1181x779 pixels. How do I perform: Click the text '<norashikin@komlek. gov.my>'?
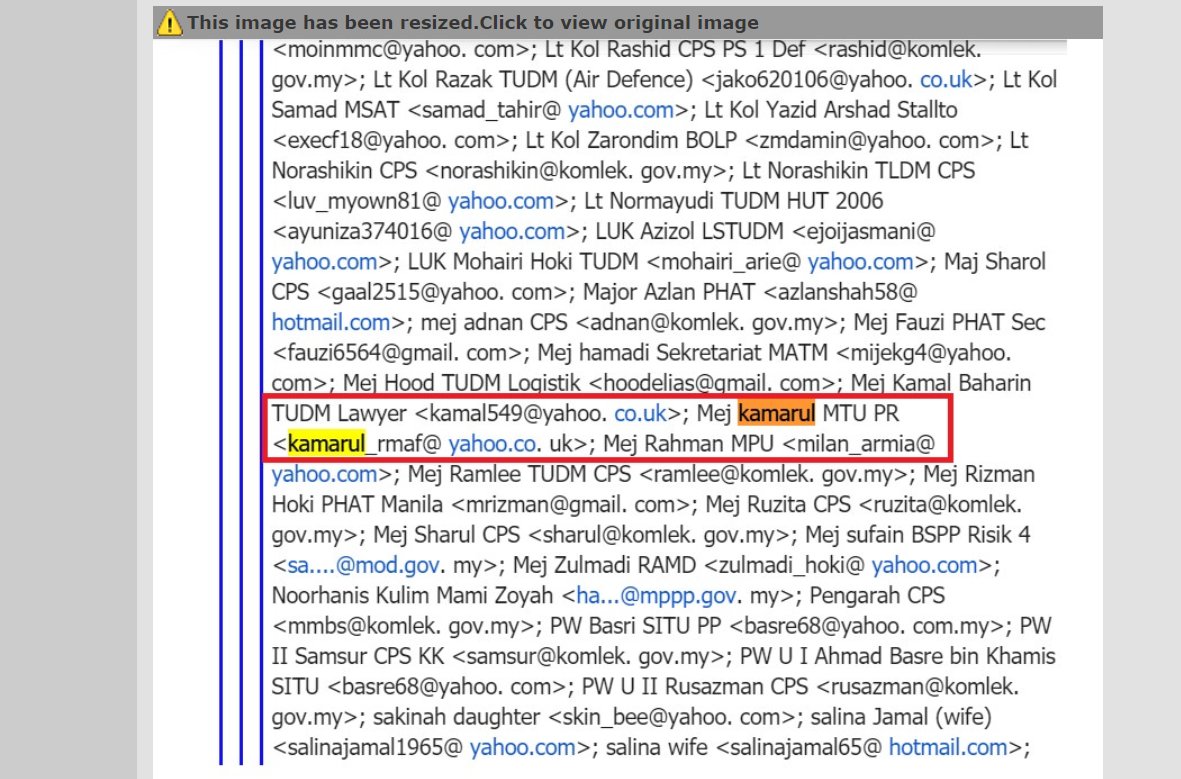[580, 171]
